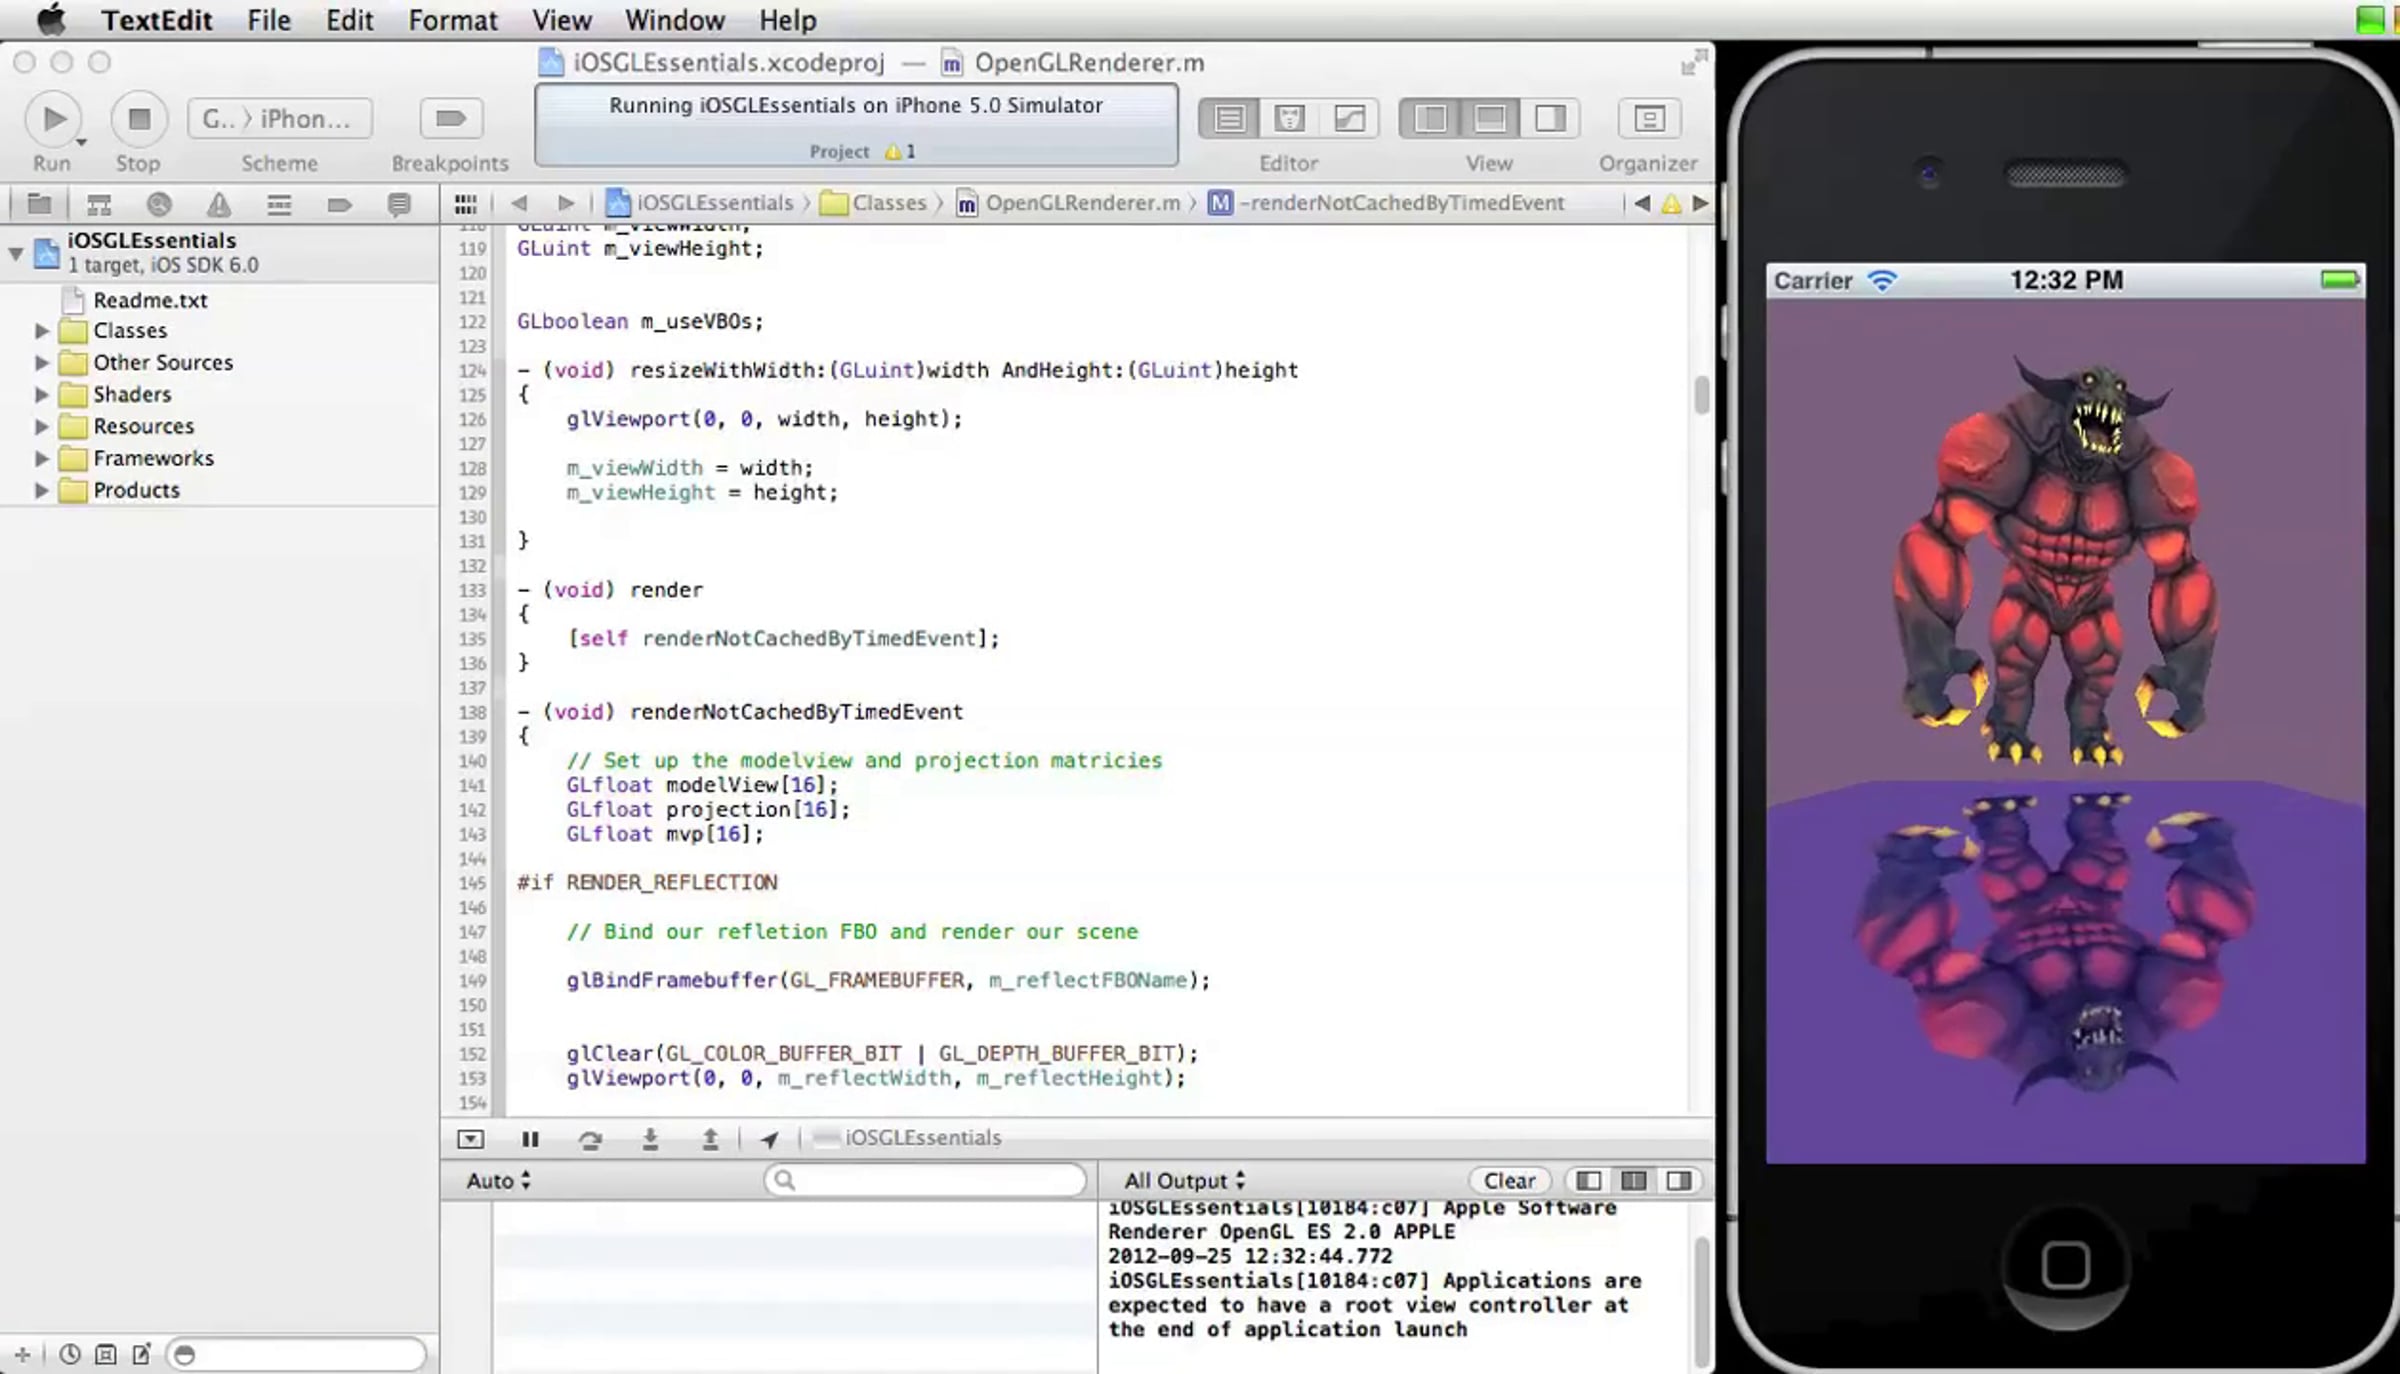
Task: Open the File menu
Action: pyautogui.click(x=269, y=20)
